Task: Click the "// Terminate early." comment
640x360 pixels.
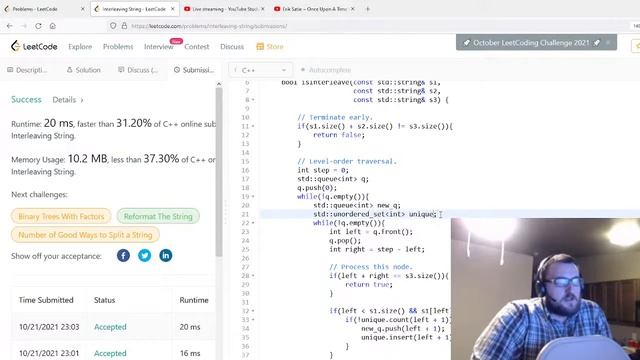Action: [x=335, y=117]
